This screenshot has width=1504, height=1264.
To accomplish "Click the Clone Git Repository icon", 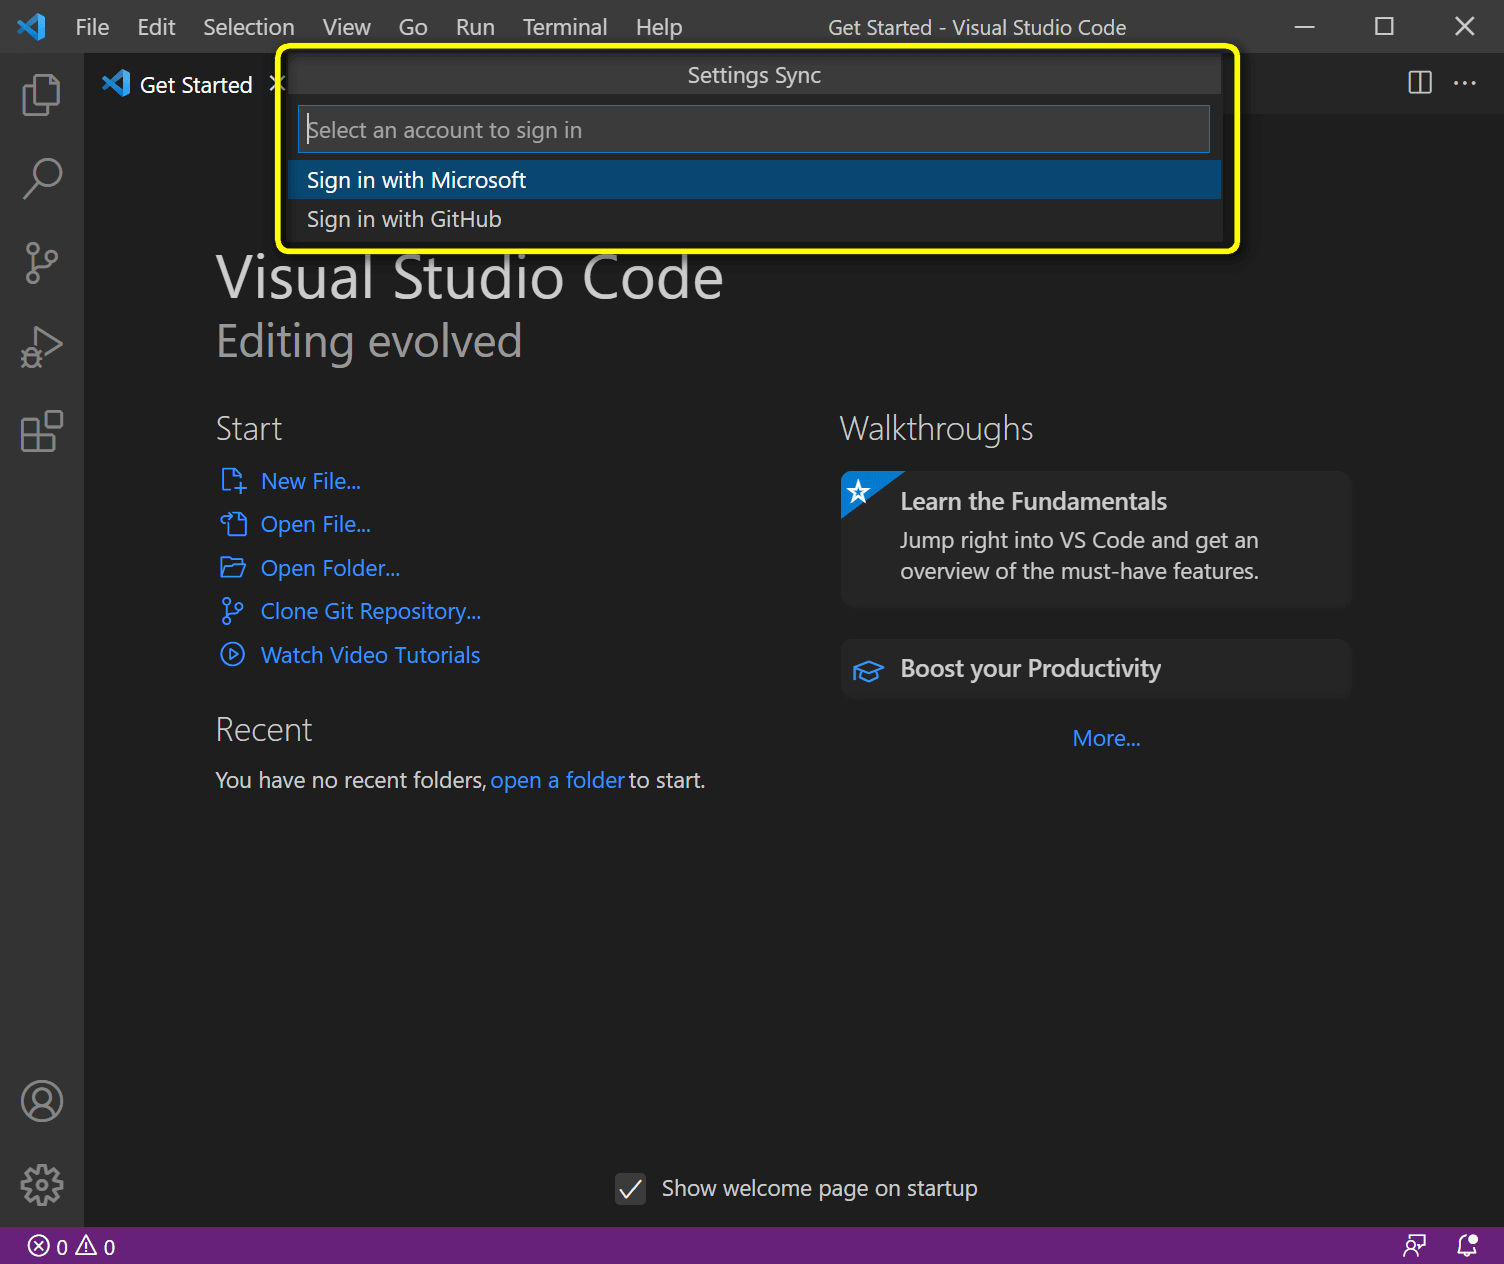I will click(x=233, y=611).
